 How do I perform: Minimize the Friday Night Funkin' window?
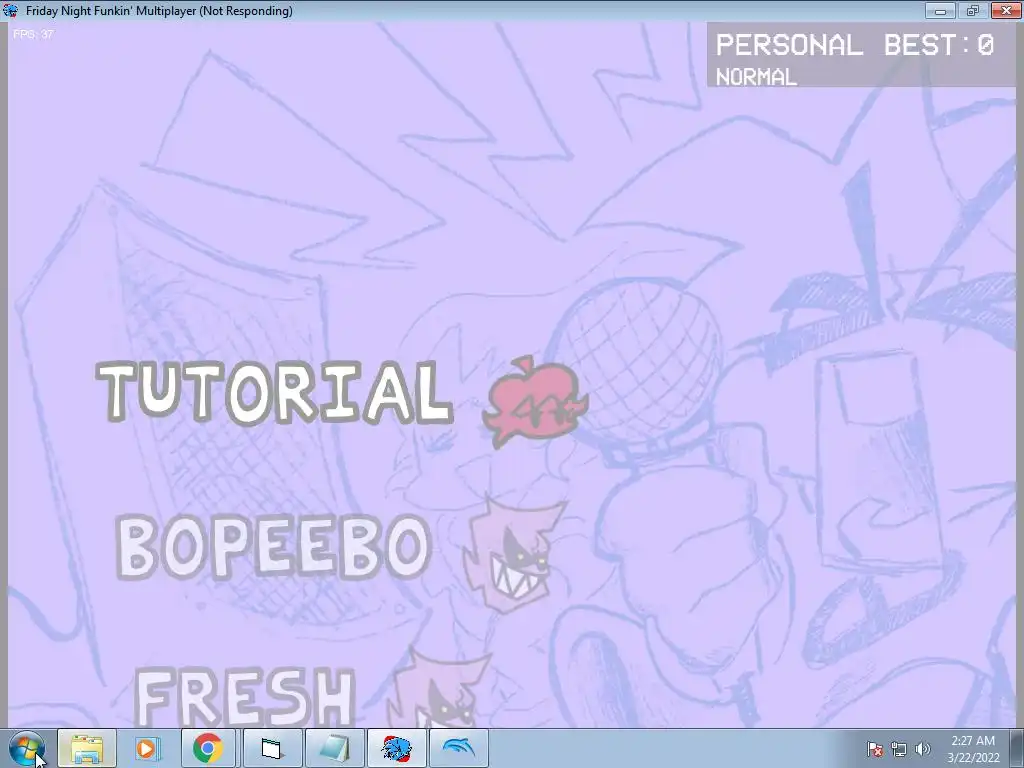(940, 10)
